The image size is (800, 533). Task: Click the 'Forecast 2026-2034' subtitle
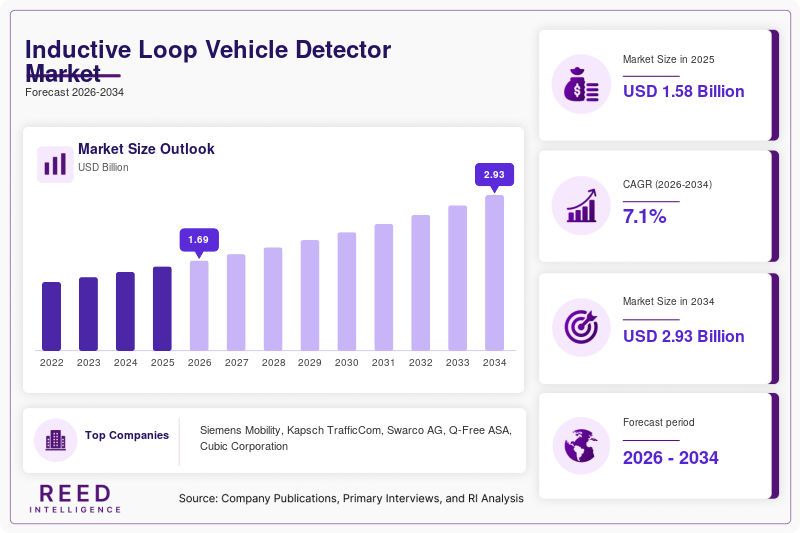pos(74,92)
